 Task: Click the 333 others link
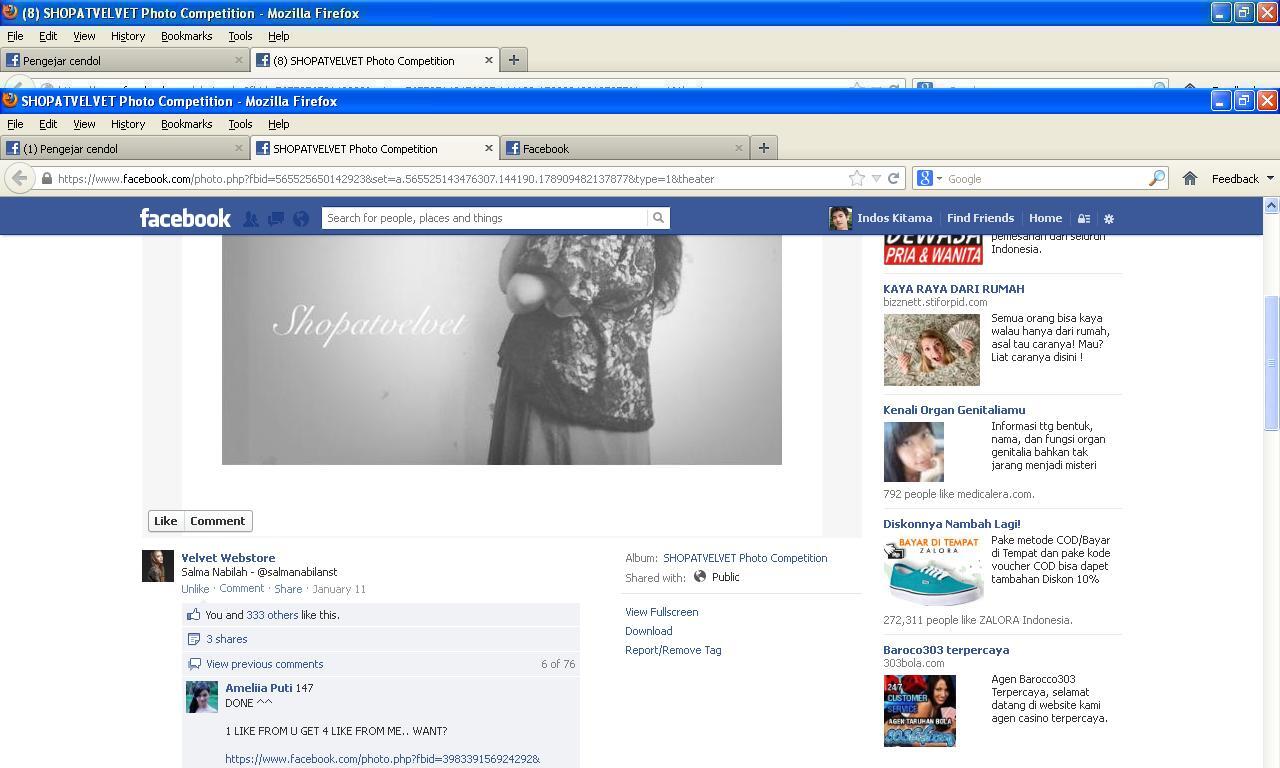tap(272, 615)
